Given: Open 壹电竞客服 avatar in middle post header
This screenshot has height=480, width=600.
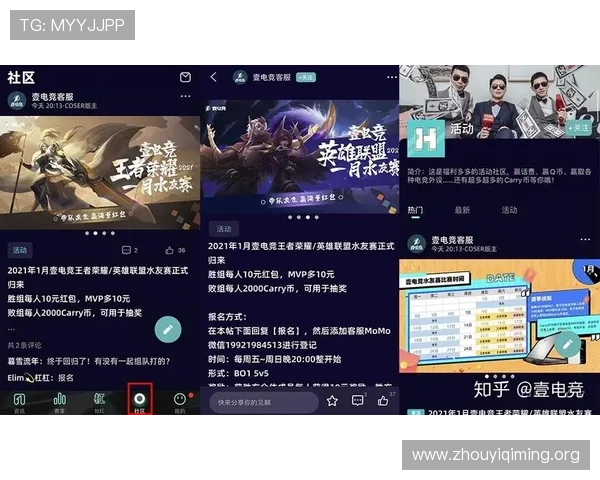Looking at the screenshot, I should 240,77.
